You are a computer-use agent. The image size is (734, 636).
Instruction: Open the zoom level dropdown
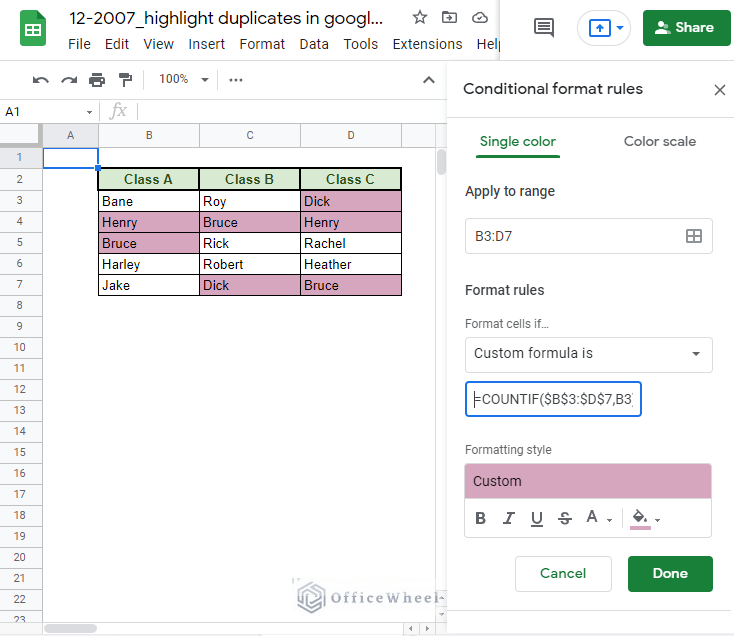tap(184, 80)
